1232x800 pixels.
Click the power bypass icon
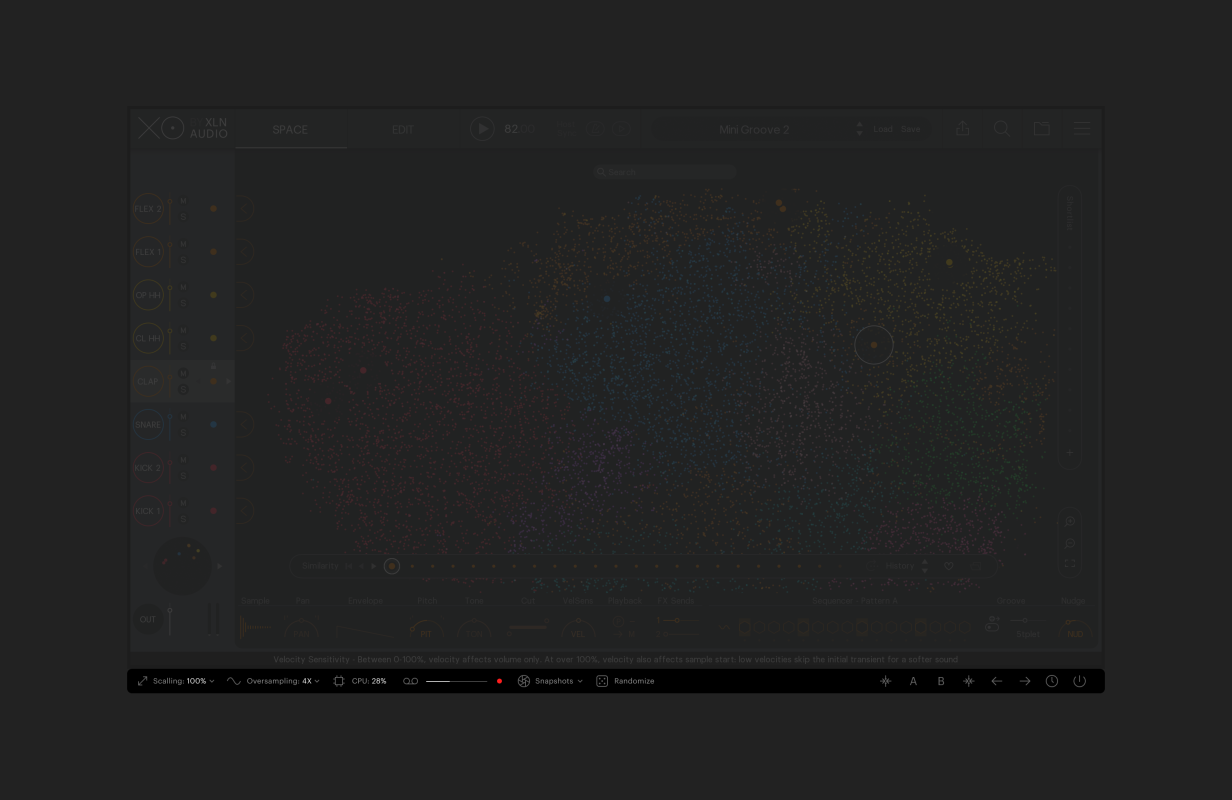point(1079,681)
